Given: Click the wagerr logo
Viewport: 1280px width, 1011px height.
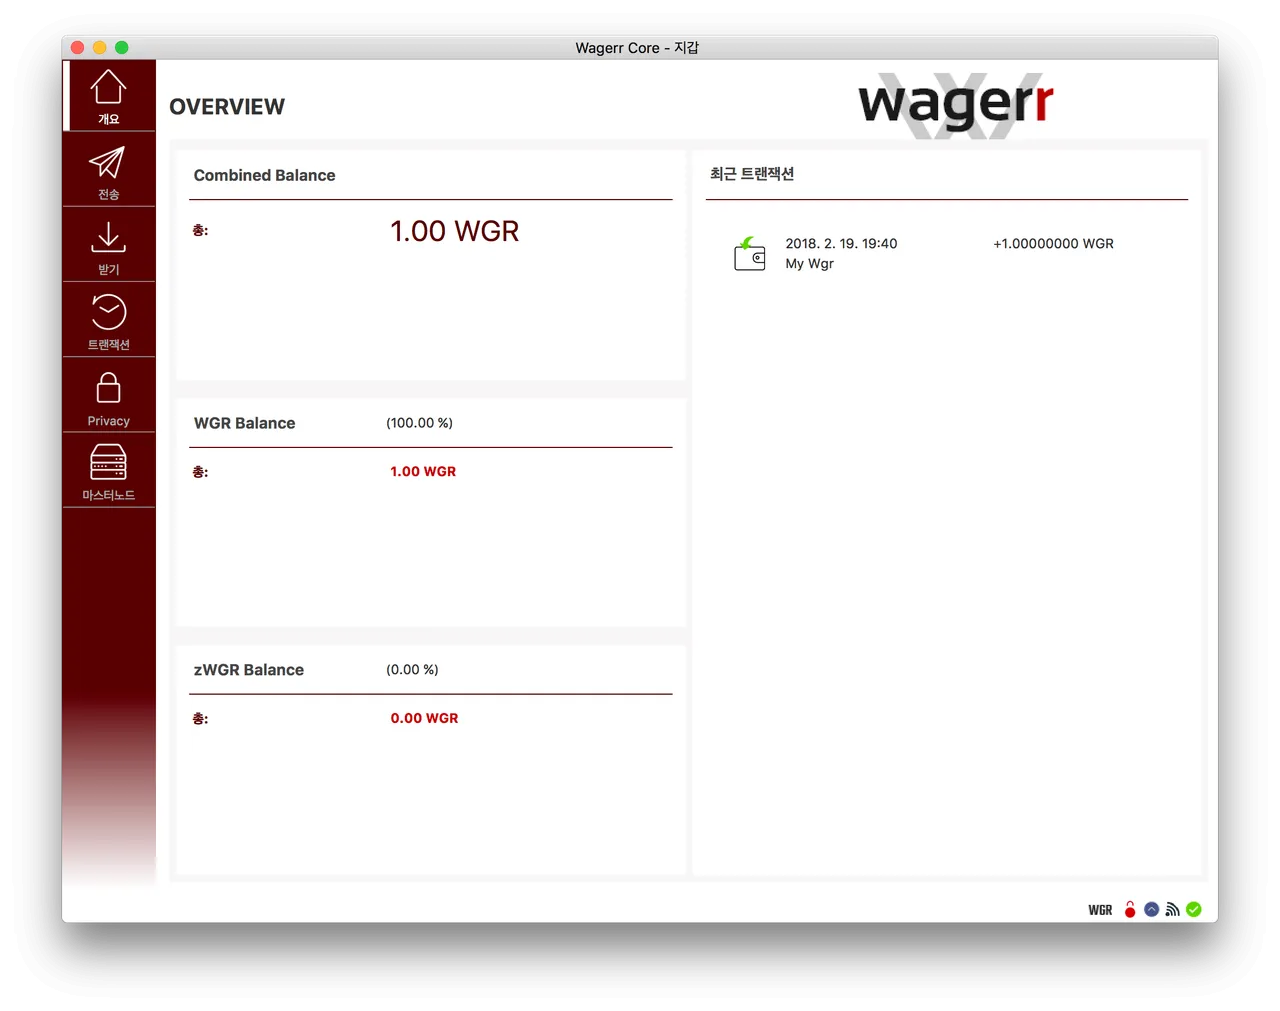Looking at the screenshot, I should coord(956,105).
